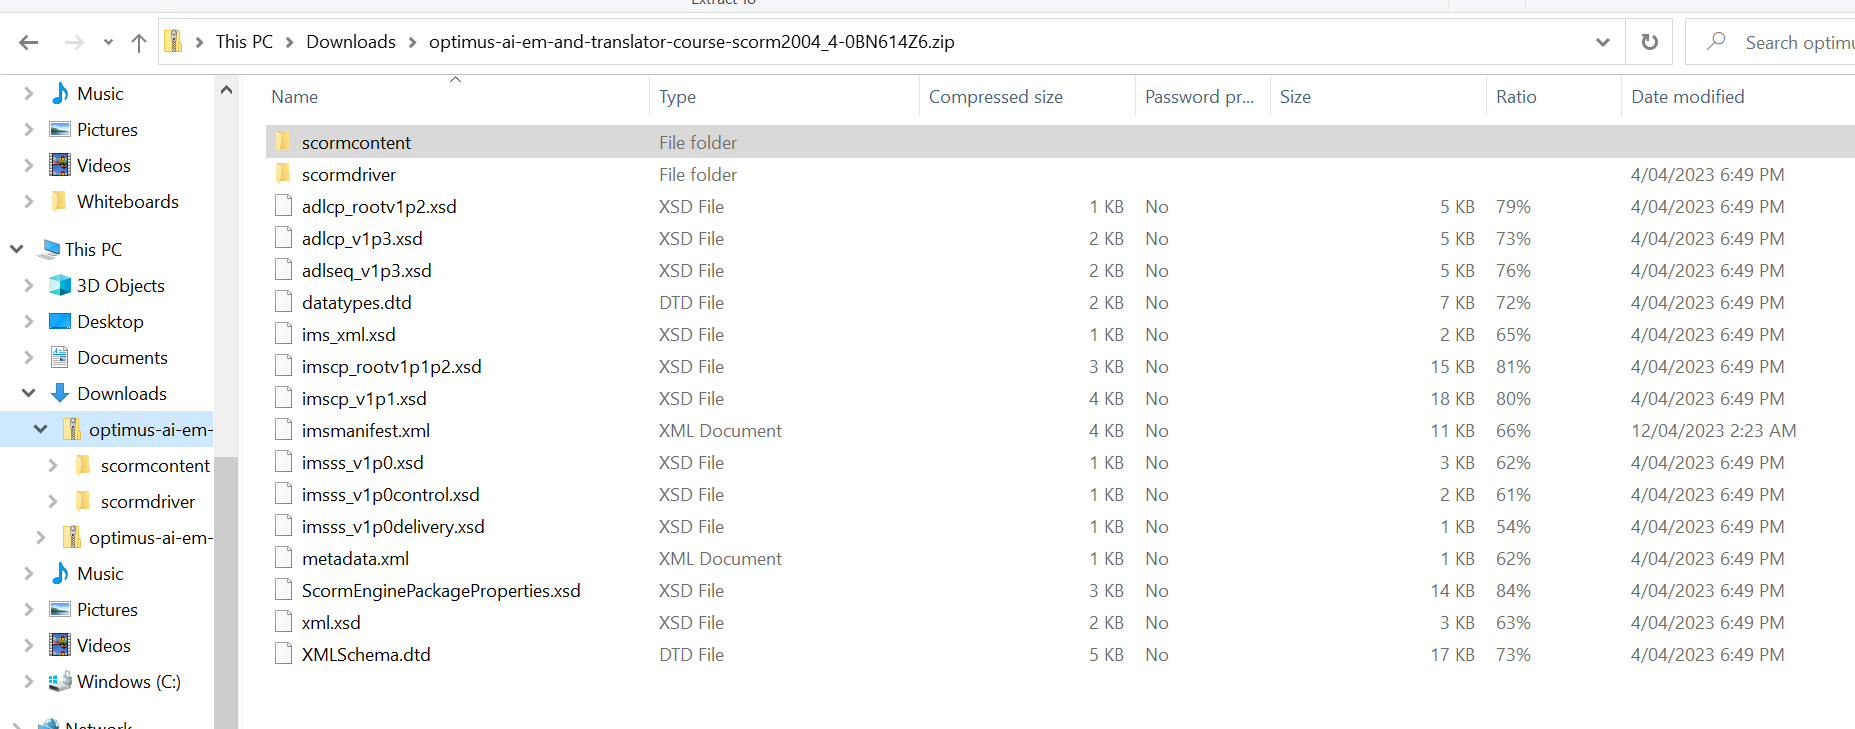Open the recent locations dropdown chevron
This screenshot has width=1855, height=729.
click(108, 42)
